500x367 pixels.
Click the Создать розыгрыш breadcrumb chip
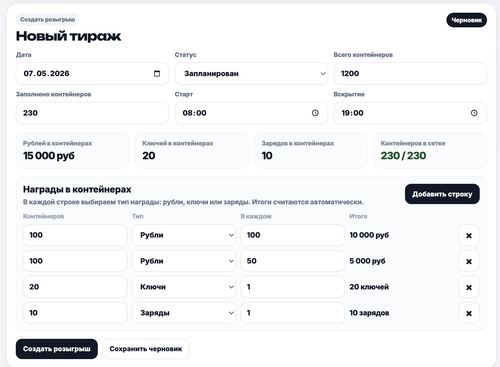[x=47, y=19]
